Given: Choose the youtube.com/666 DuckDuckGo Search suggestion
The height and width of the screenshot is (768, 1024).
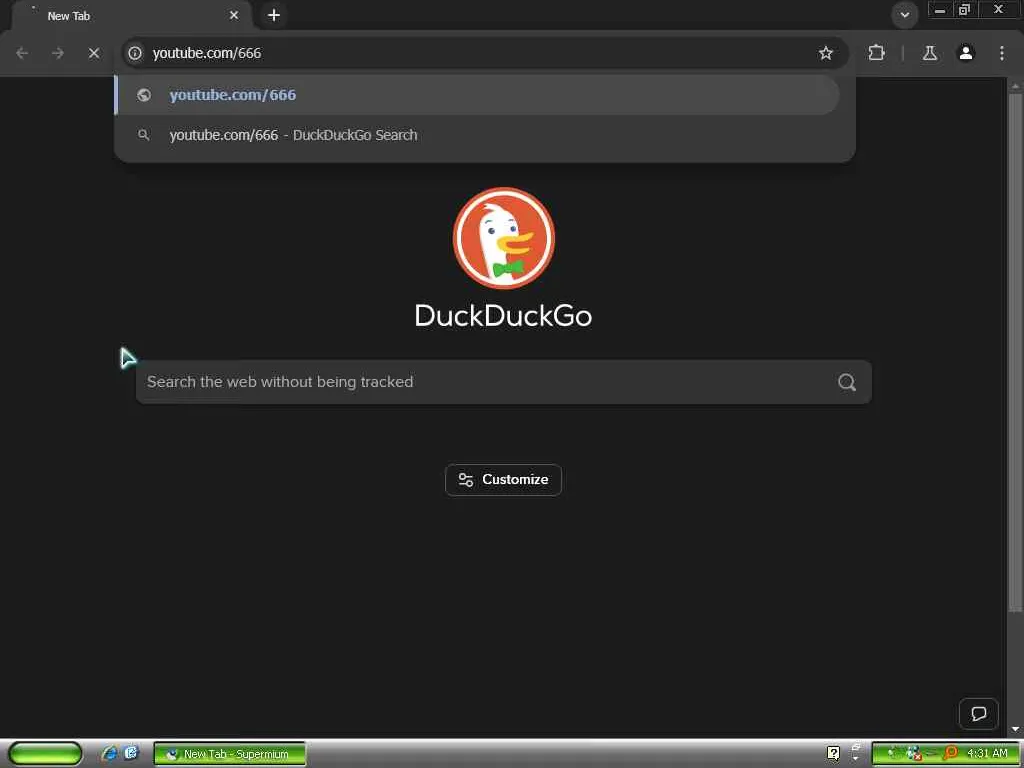Looking at the screenshot, I should click(477, 135).
